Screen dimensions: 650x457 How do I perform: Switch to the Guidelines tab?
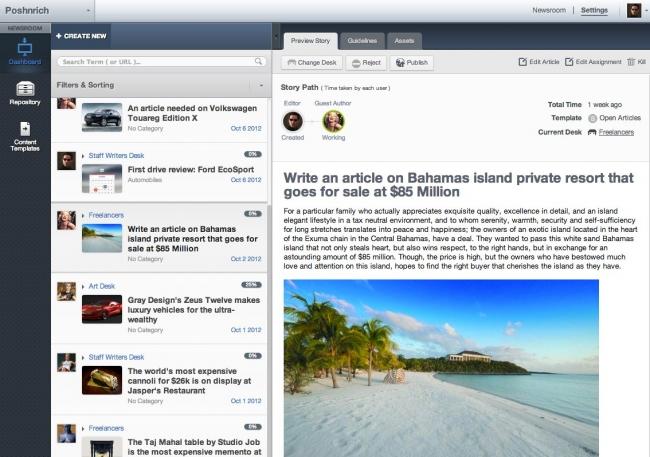362,41
